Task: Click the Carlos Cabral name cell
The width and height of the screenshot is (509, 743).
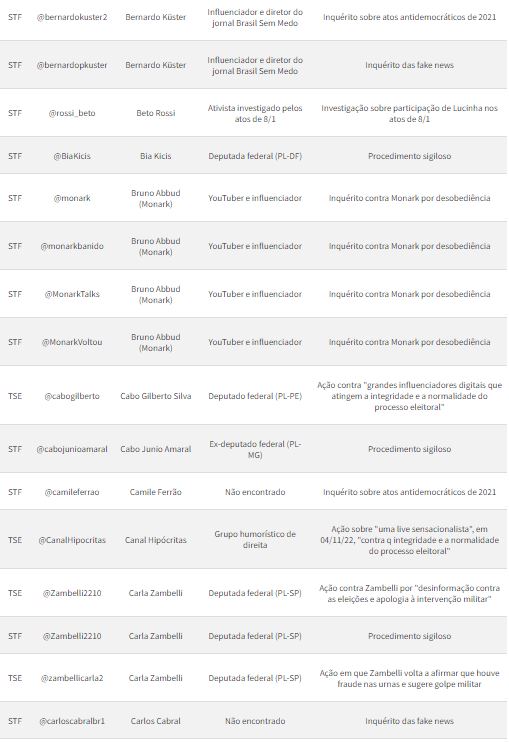Action: (x=156, y=721)
